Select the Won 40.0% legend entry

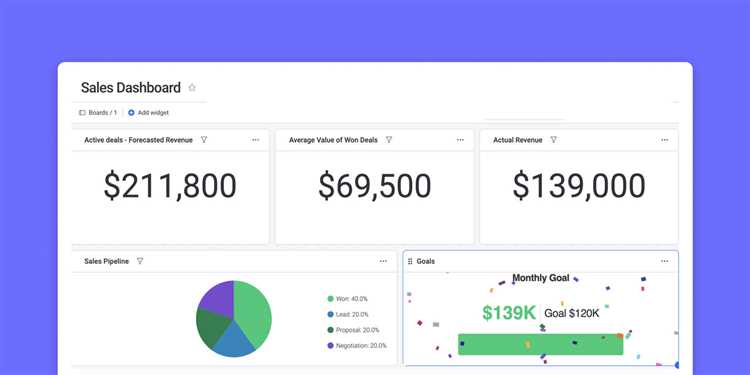point(348,299)
